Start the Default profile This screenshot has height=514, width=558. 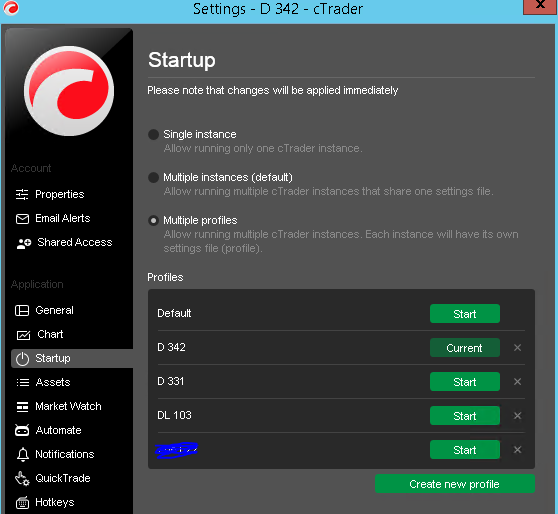point(465,314)
